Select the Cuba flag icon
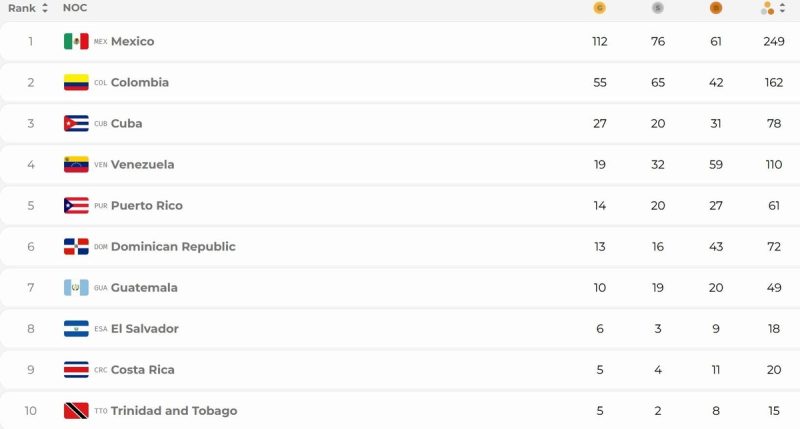The width and height of the screenshot is (800, 429). (76, 123)
